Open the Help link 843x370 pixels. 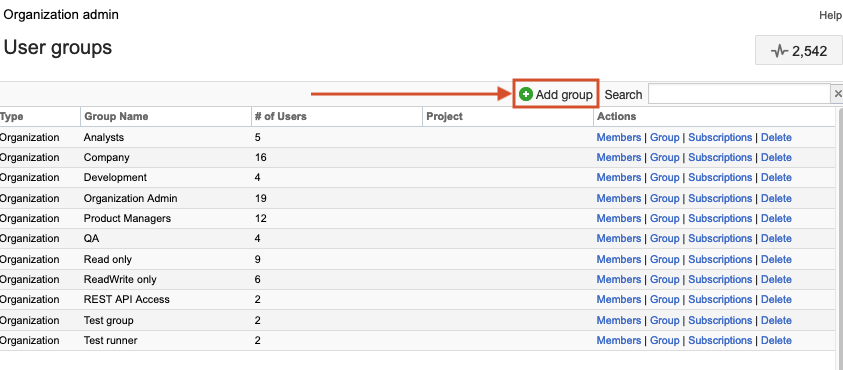(831, 16)
